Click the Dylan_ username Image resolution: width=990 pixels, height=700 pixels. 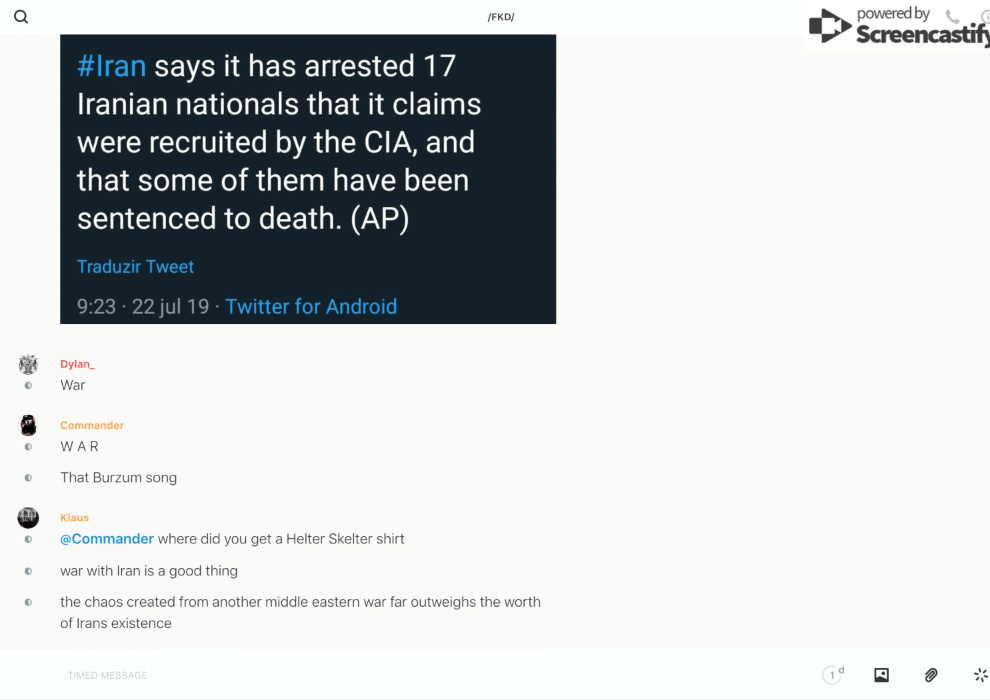tap(77, 364)
